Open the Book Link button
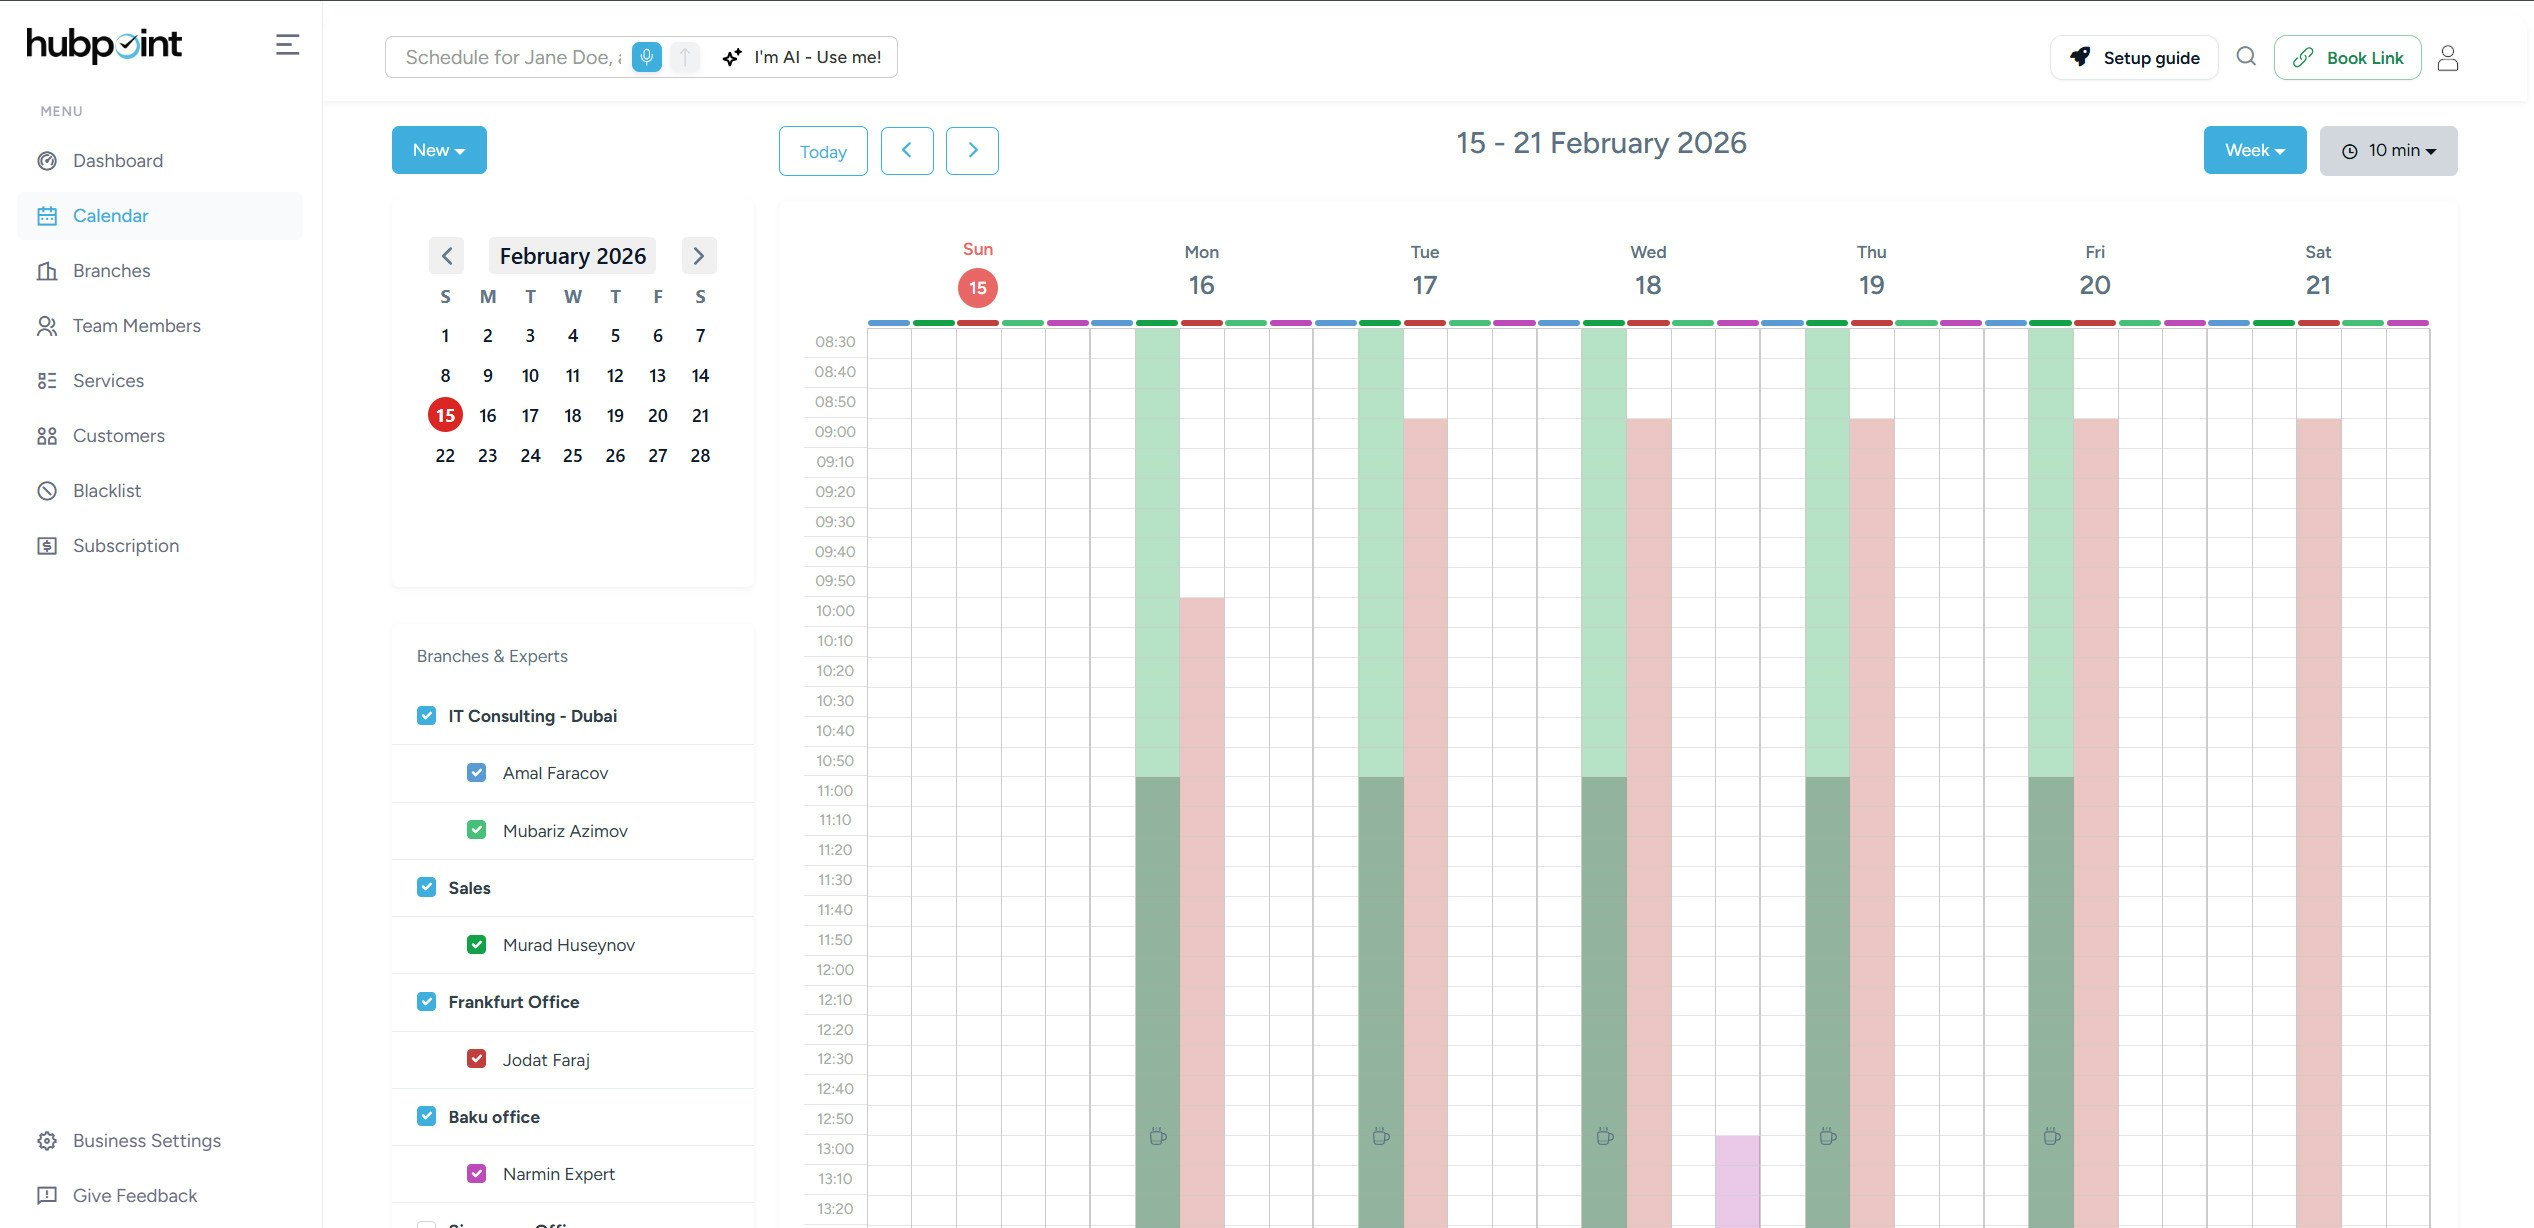This screenshot has width=2534, height=1228. click(2348, 57)
